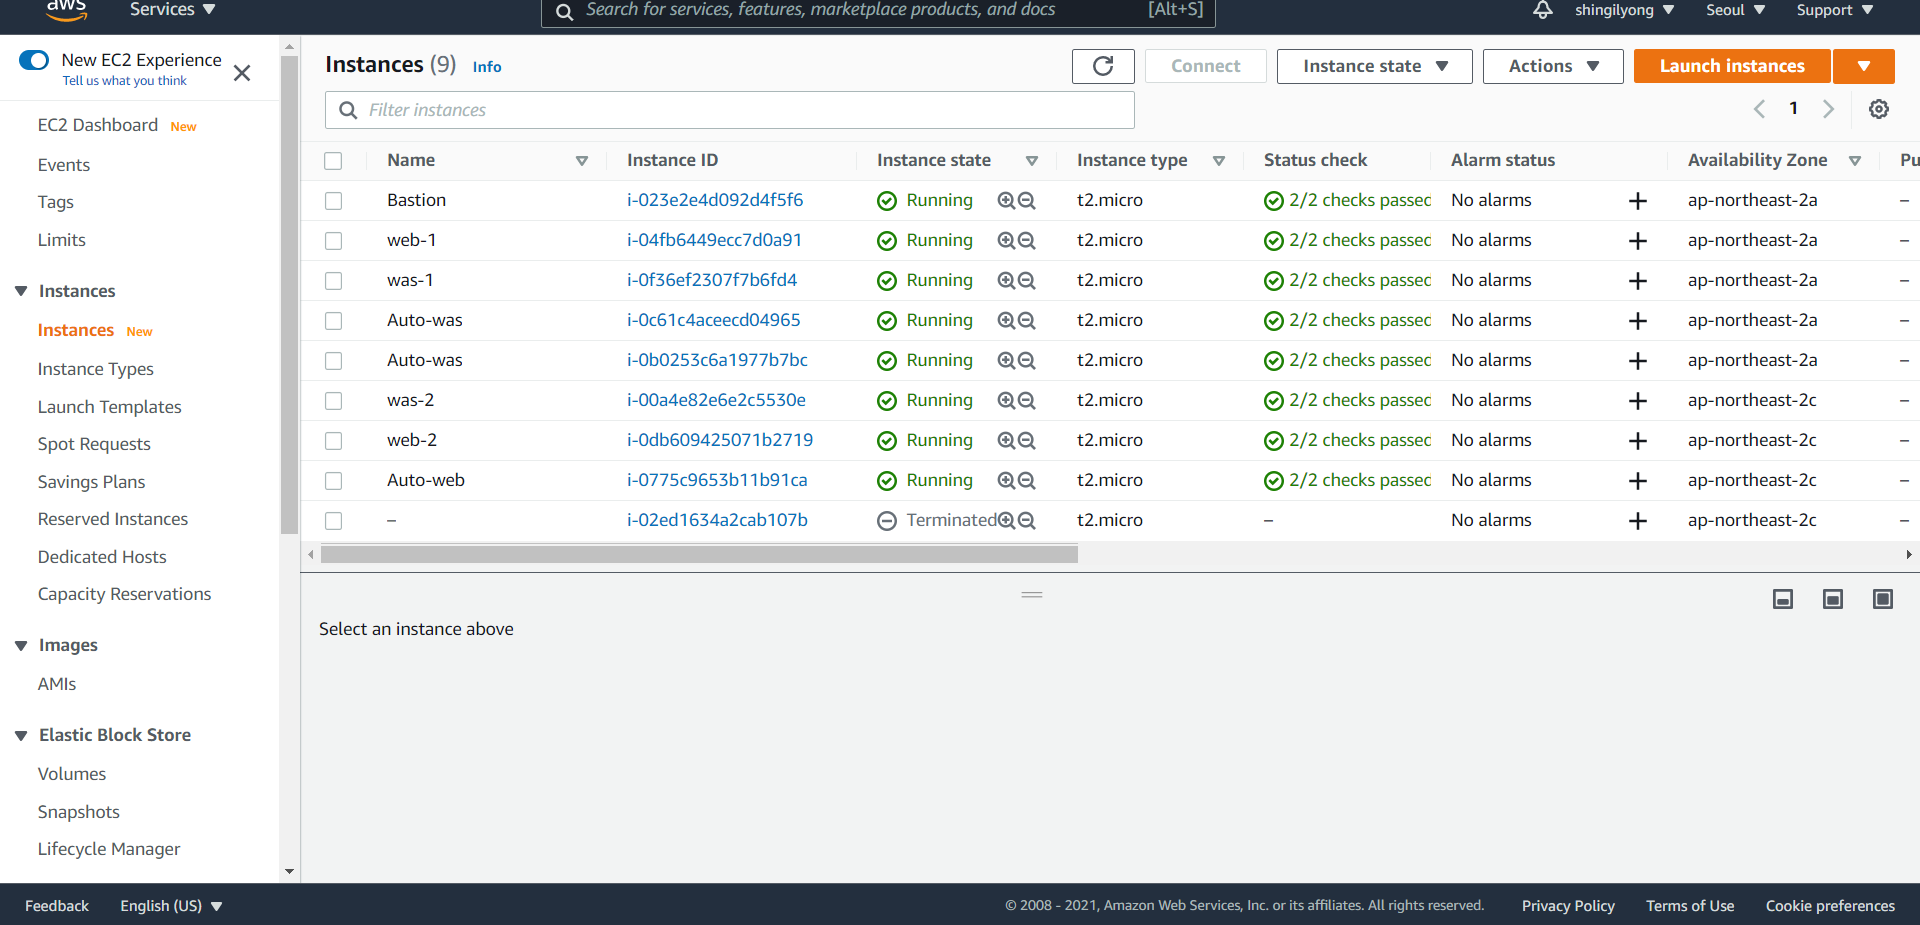
Task: Close the New EC2 Experience banner
Action: coord(242,73)
